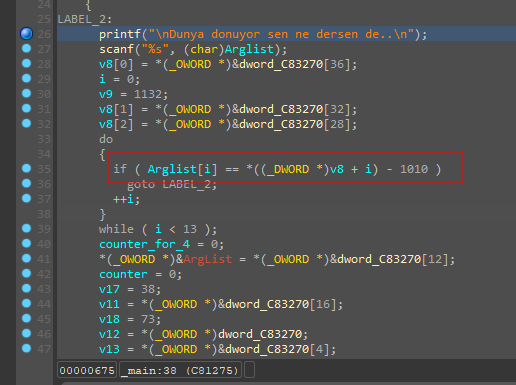Click the red ArgList variable on line 41
The width and height of the screenshot is (516, 385).
tap(207, 259)
